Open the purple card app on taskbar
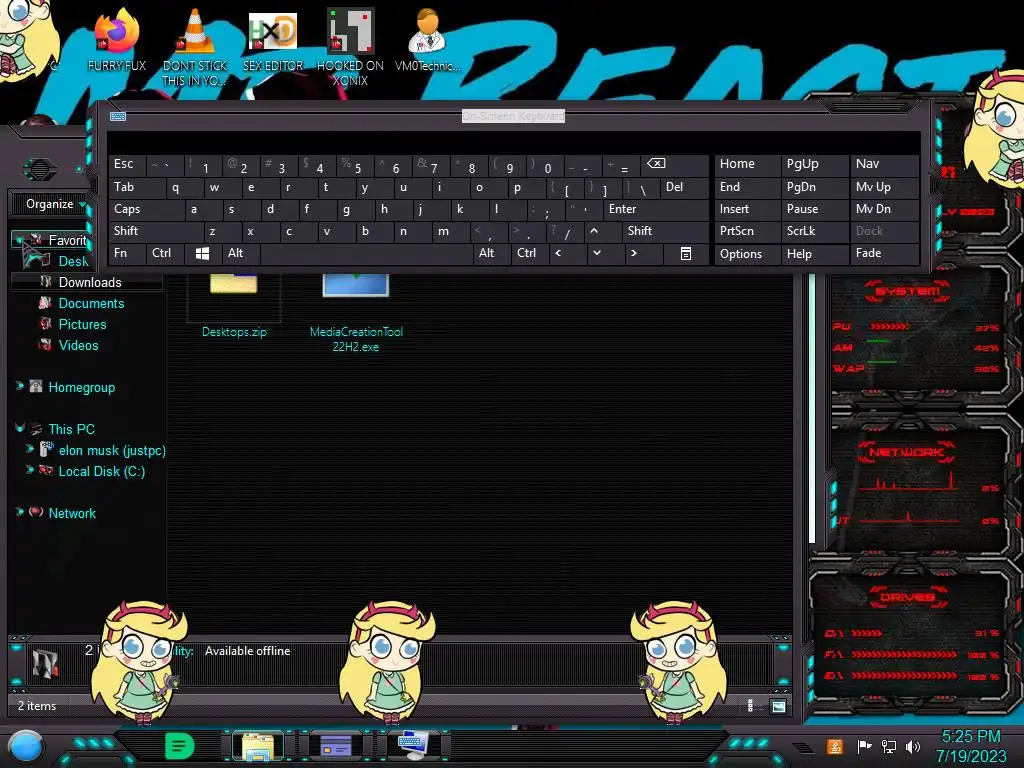The height and width of the screenshot is (768, 1024). coord(336,746)
